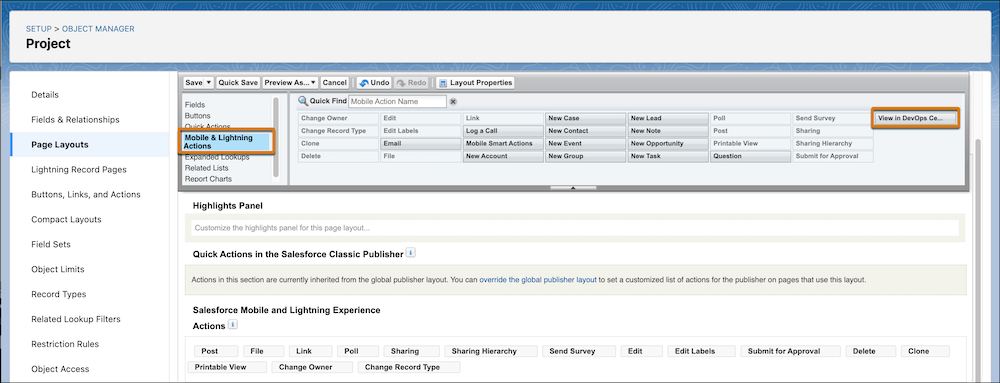This screenshot has height=383, width=1000.
Task: Click the Quick Save button
Action: (238, 83)
